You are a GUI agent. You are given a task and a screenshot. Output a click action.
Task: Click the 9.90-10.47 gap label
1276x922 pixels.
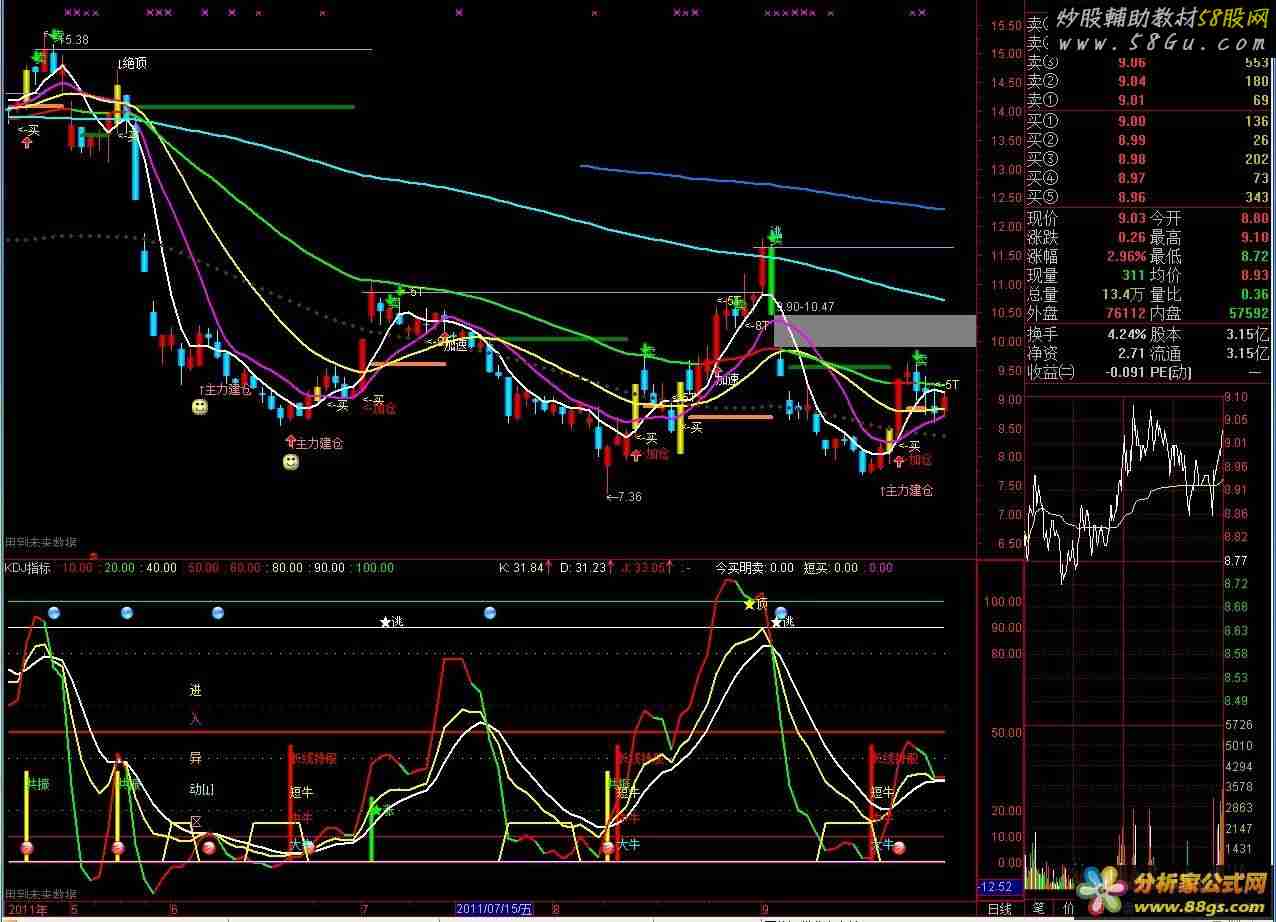click(805, 307)
